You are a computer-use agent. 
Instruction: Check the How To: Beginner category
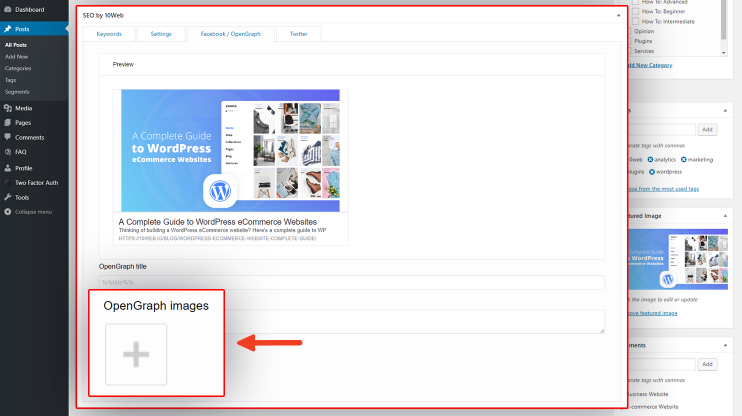coord(636,11)
